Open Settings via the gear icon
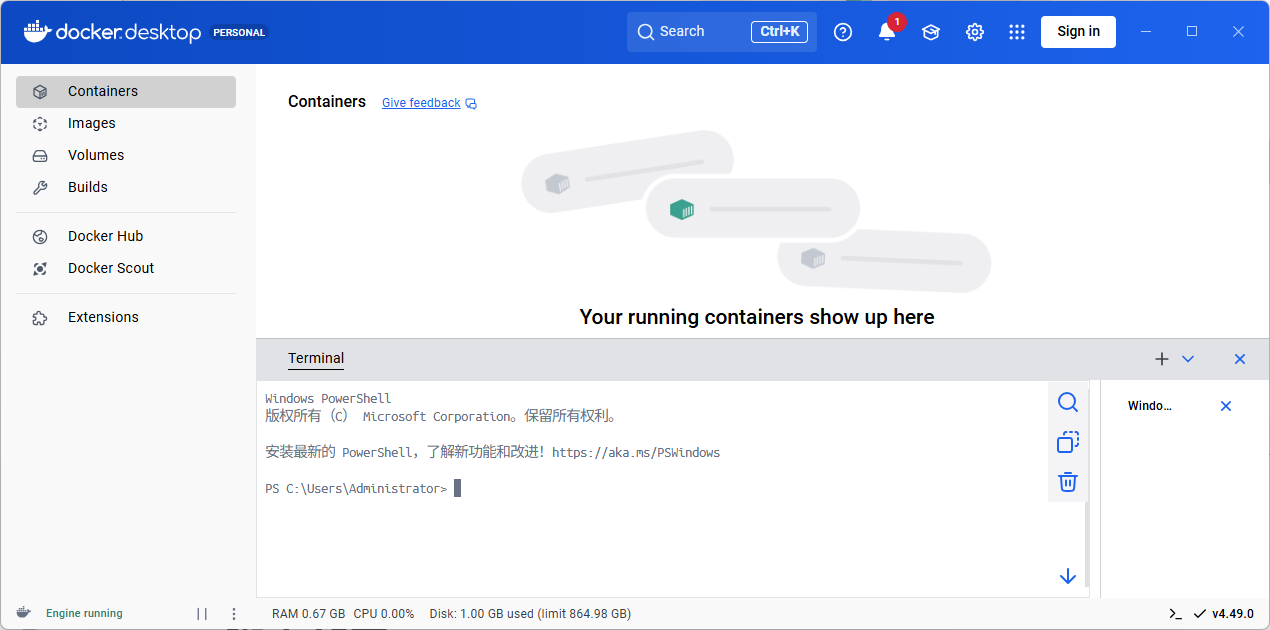Screen dimensions: 1270x630 tap(975, 32)
